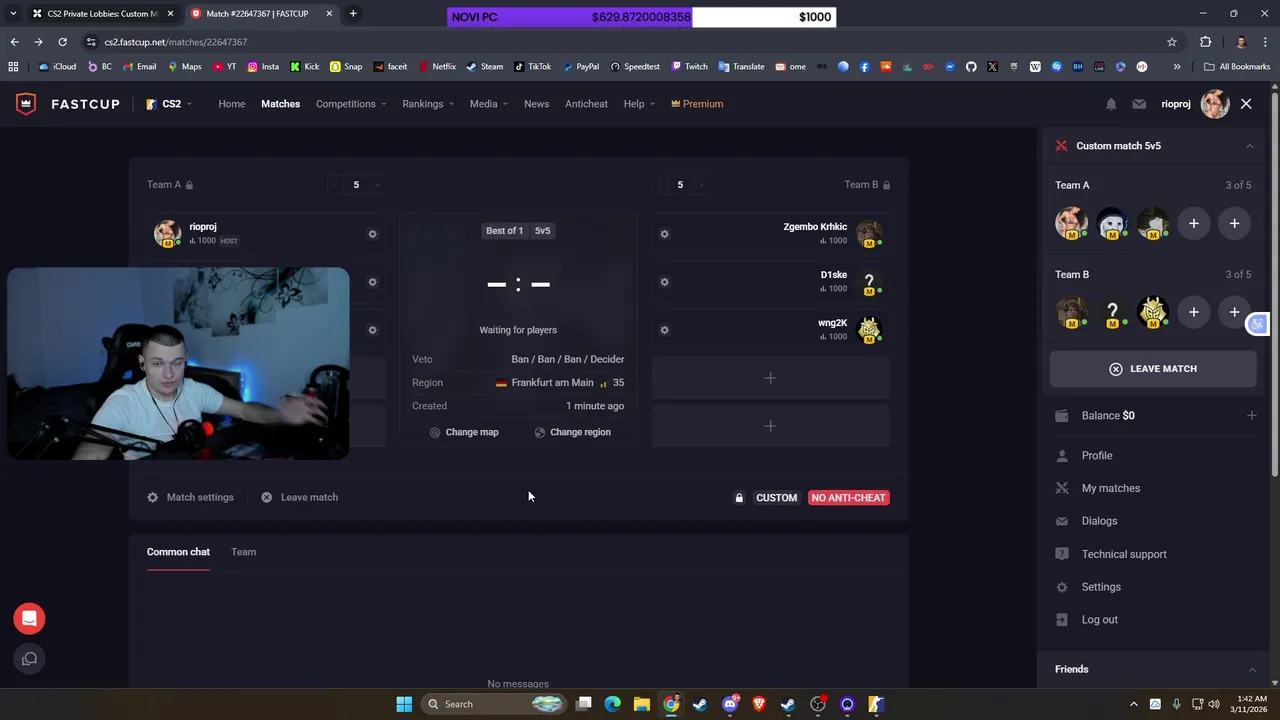Screen dimensions: 1280x720
Task: Click the Team B lock icon
Action: click(x=886, y=185)
